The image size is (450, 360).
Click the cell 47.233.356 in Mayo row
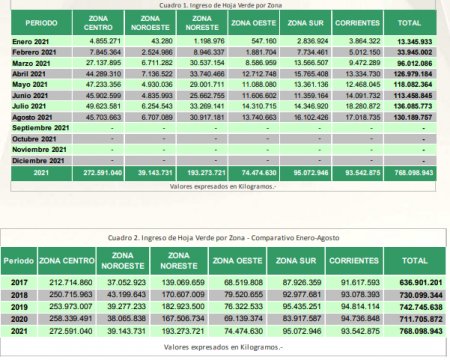point(103,84)
